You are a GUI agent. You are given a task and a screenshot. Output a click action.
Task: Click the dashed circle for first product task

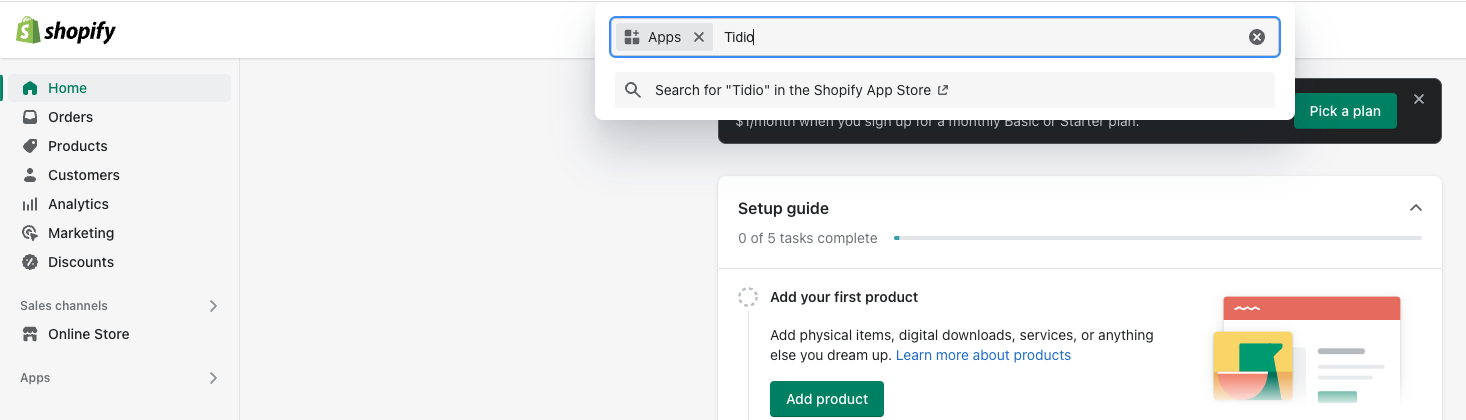point(748,297)
